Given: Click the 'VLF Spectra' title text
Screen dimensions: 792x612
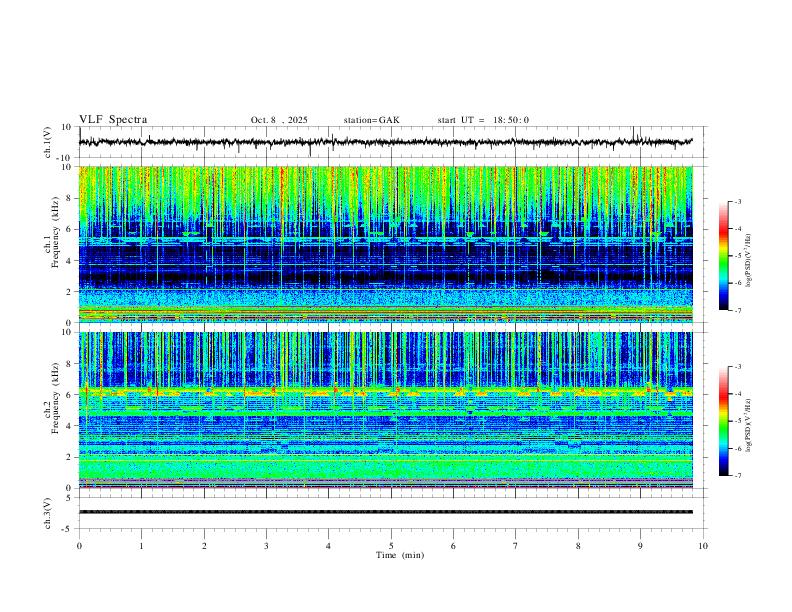Looking at the screenshot, I should tap(113, 120).
